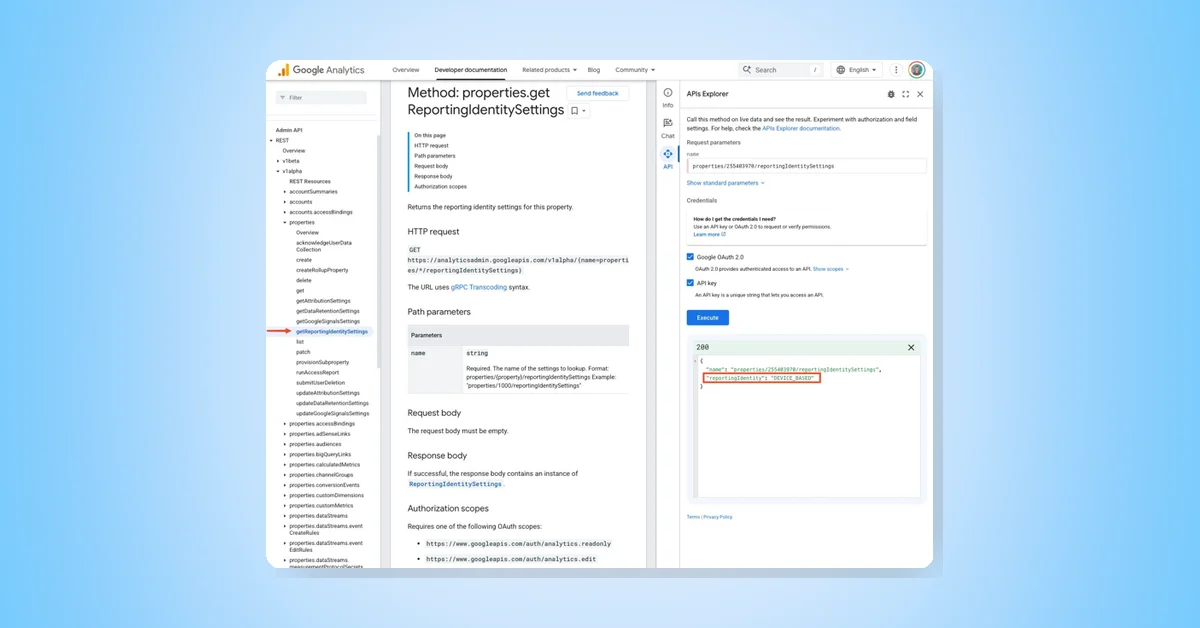Select getAttributionSettings in sidebar
The image size is (1200, 628).
pos(323,300)
